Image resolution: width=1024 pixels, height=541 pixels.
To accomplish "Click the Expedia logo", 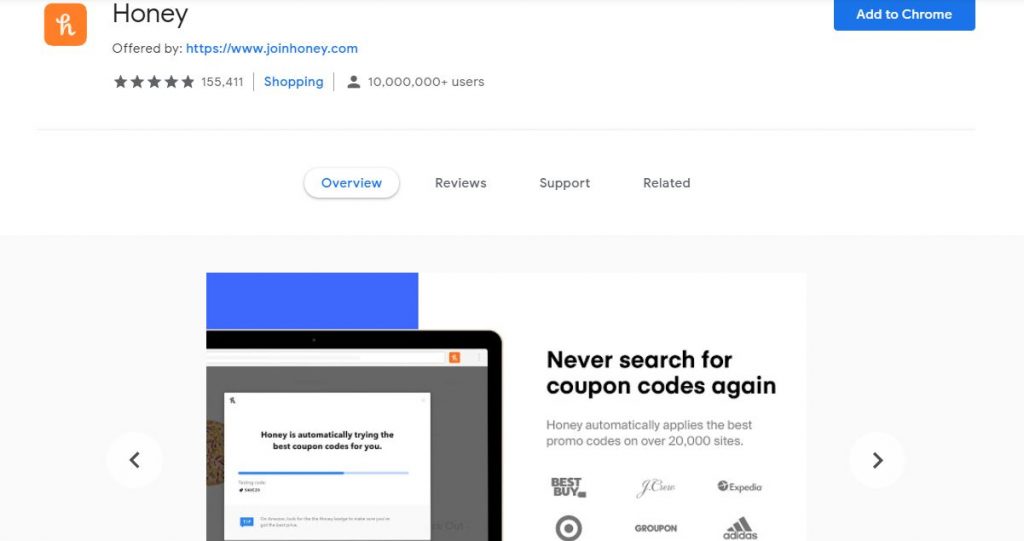I will (x=739, y=487).
